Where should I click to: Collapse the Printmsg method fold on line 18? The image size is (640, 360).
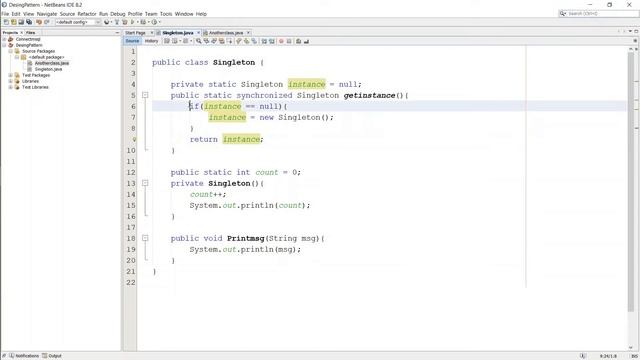tap(145, 238)
